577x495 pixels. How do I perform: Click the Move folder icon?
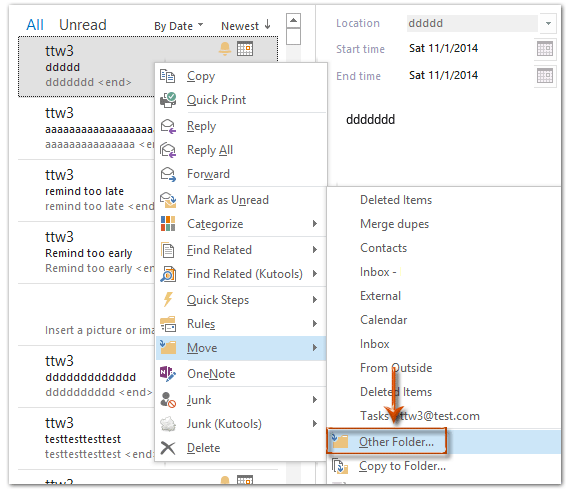click(168, 347)
